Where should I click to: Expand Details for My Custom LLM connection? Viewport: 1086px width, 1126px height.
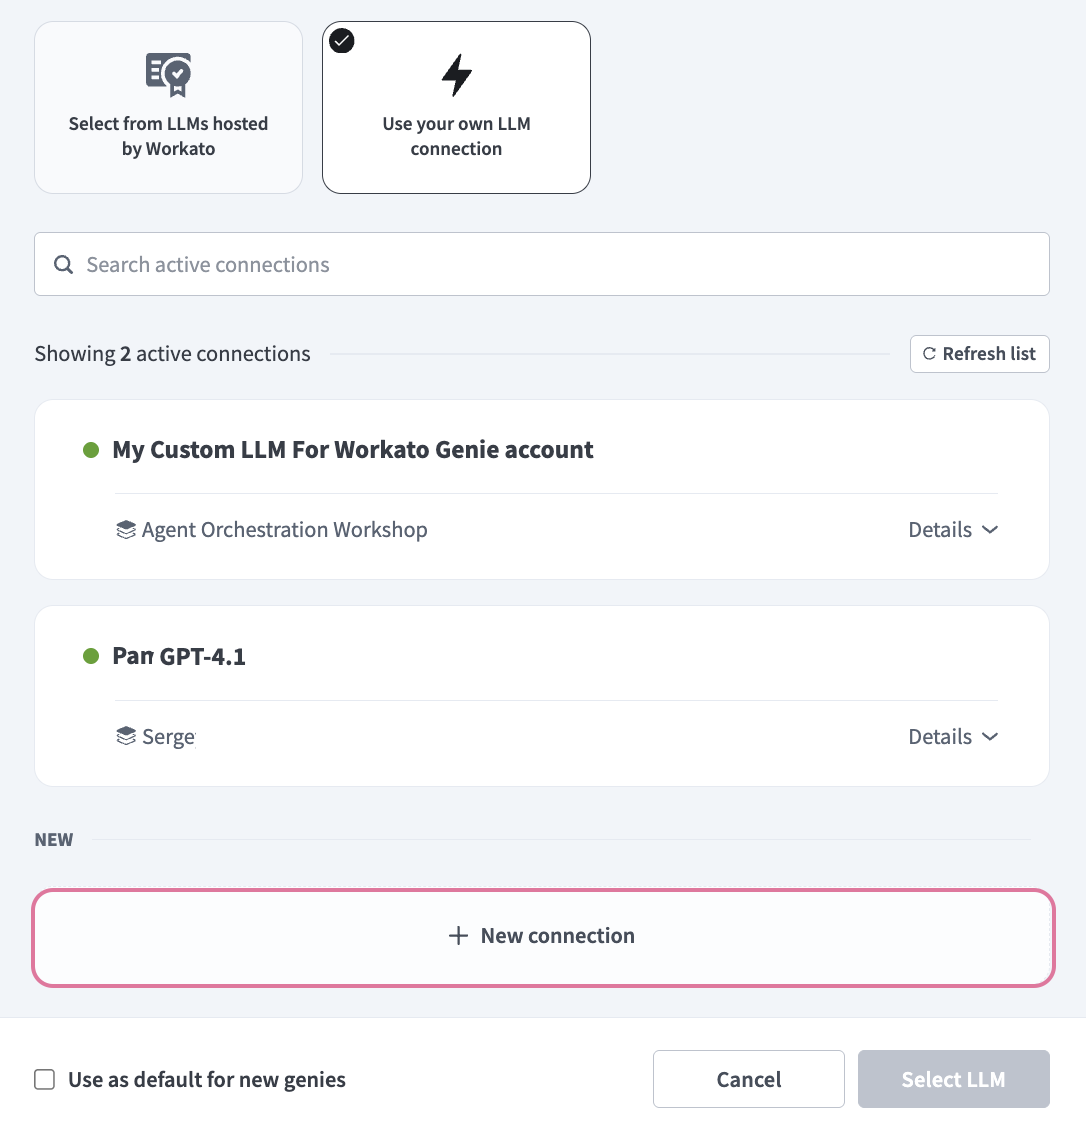952,530
